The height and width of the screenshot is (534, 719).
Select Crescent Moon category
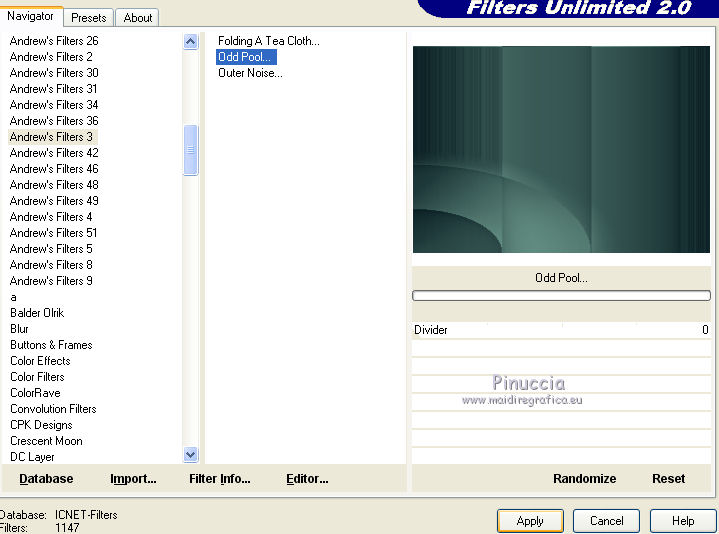coord(46,441)
